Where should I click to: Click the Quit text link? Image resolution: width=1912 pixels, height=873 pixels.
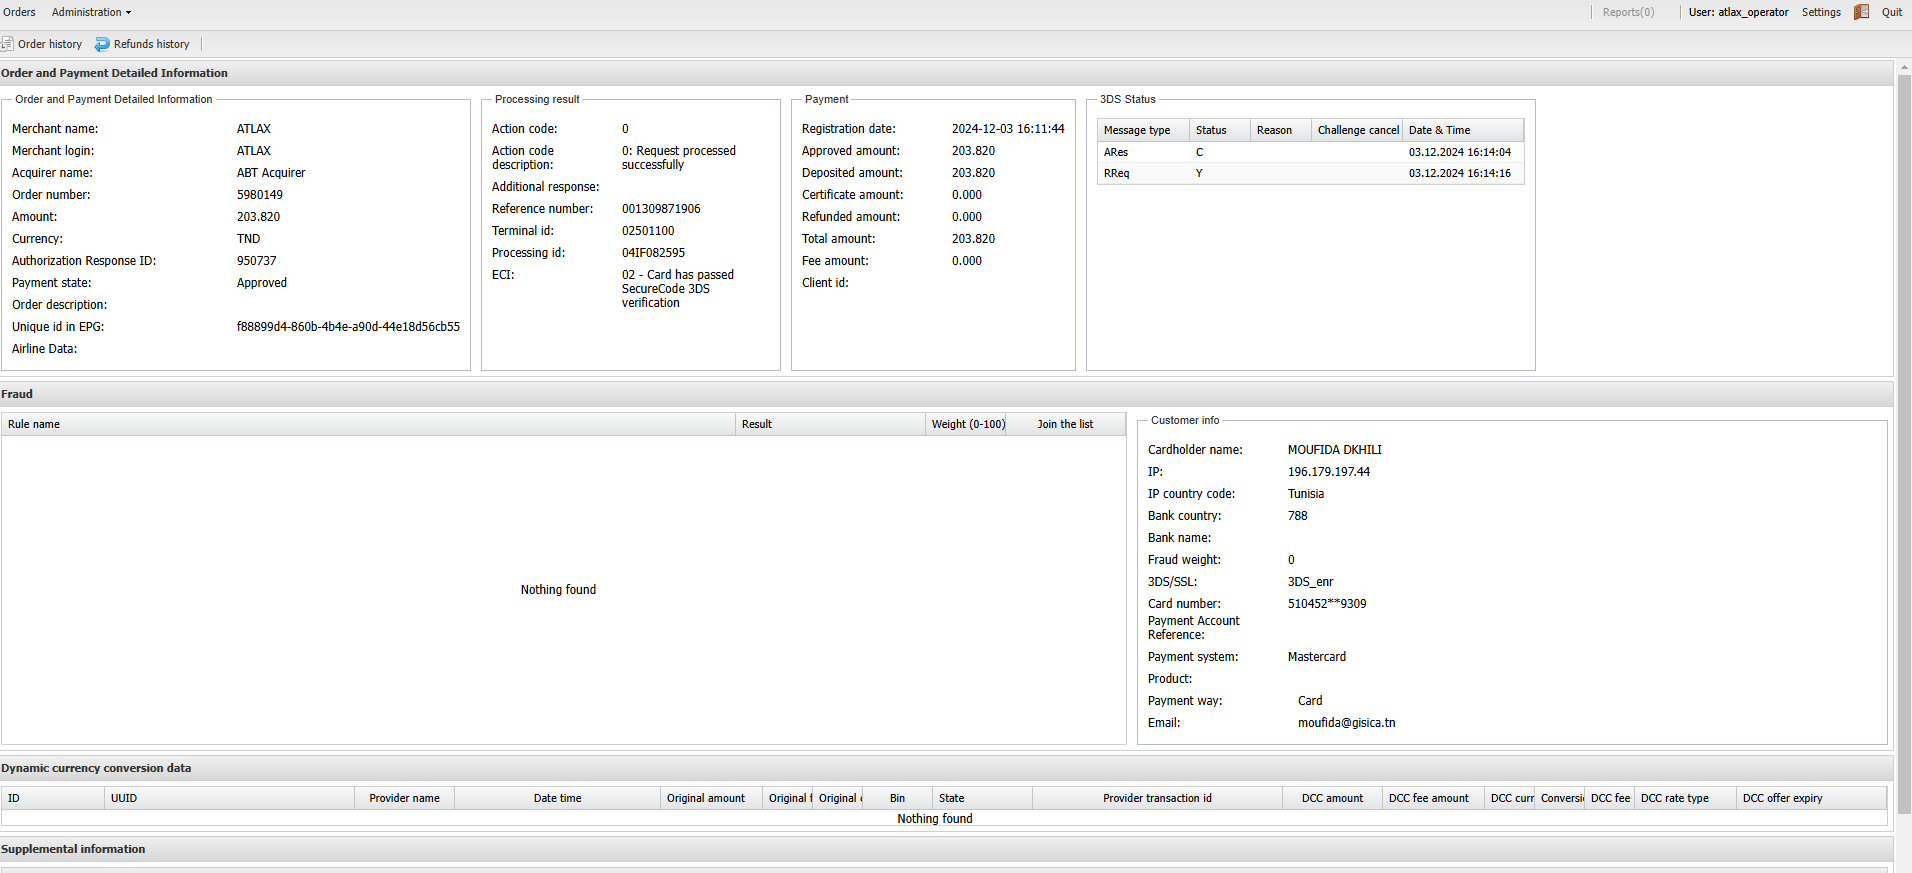[1891, 12]
